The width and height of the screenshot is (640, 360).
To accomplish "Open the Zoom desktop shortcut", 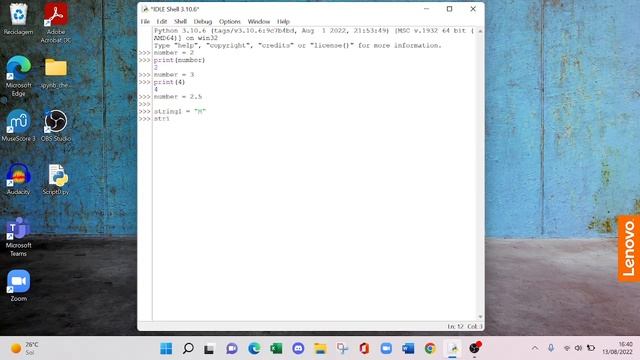I will [x=18, y=285].
